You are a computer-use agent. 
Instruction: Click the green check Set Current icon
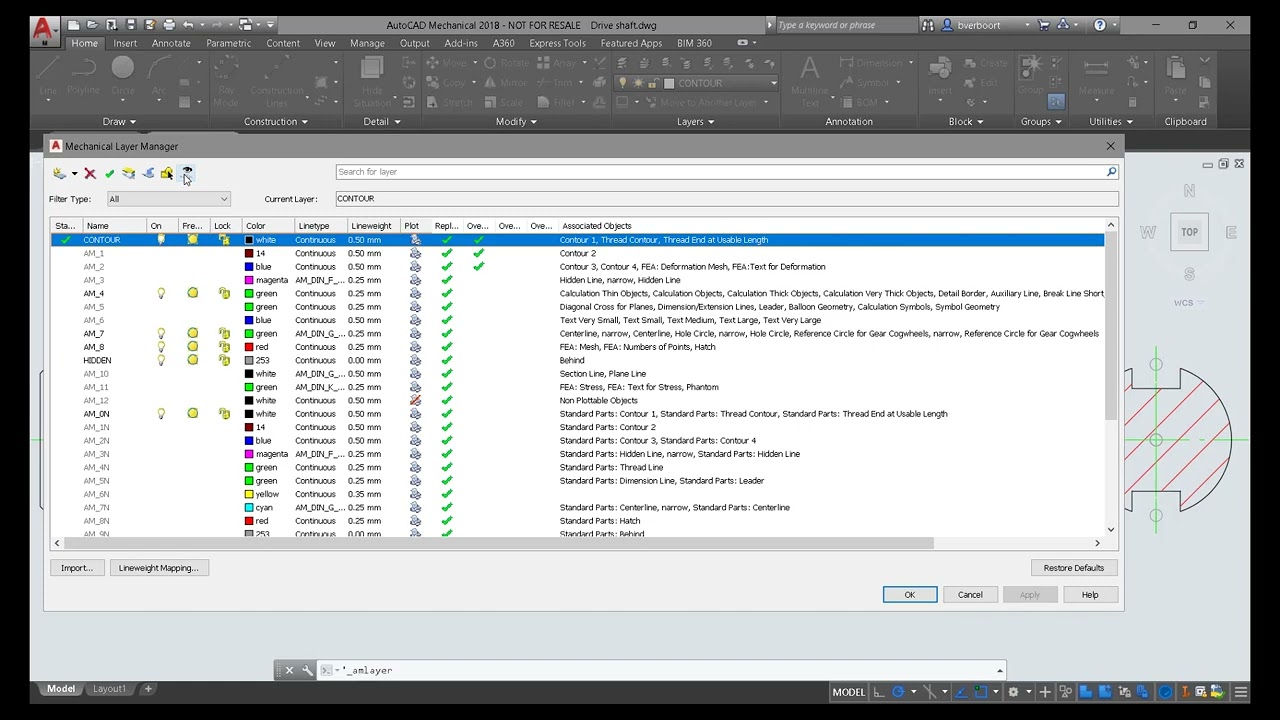click(109, 174)
